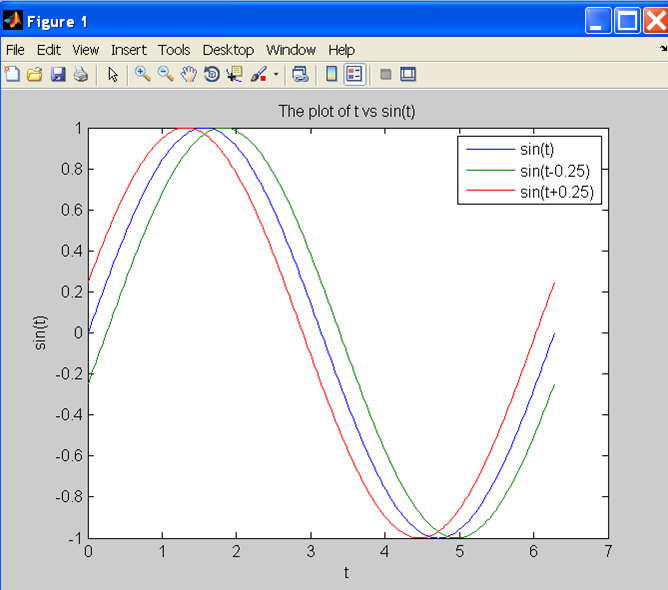
Task: Select the Zoom Out magnifier tool
Action: point(165,74)
